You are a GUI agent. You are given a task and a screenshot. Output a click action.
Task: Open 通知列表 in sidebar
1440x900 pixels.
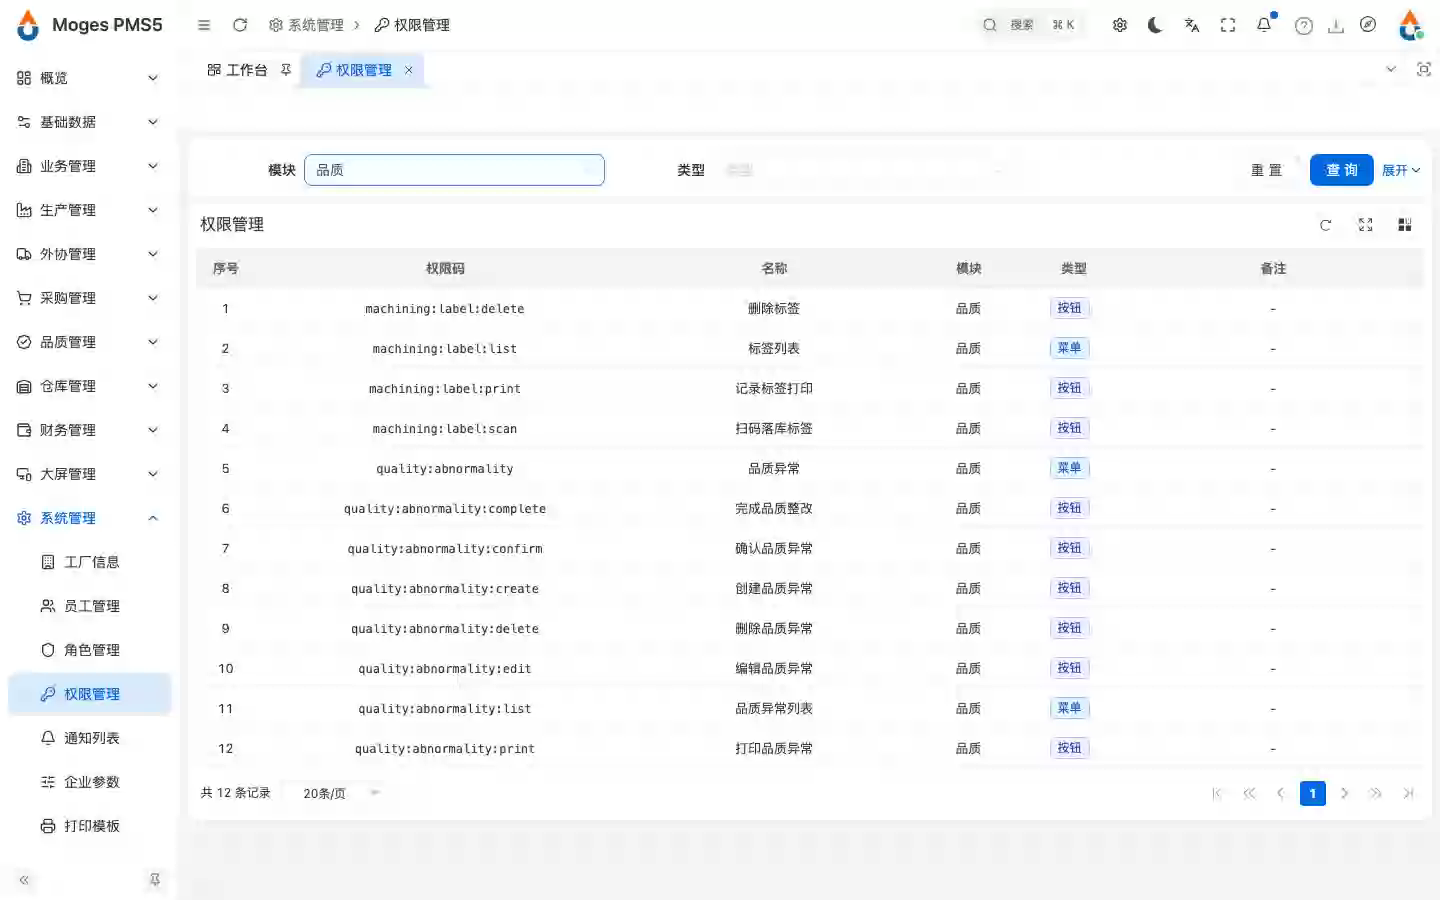tap(90, 738)
